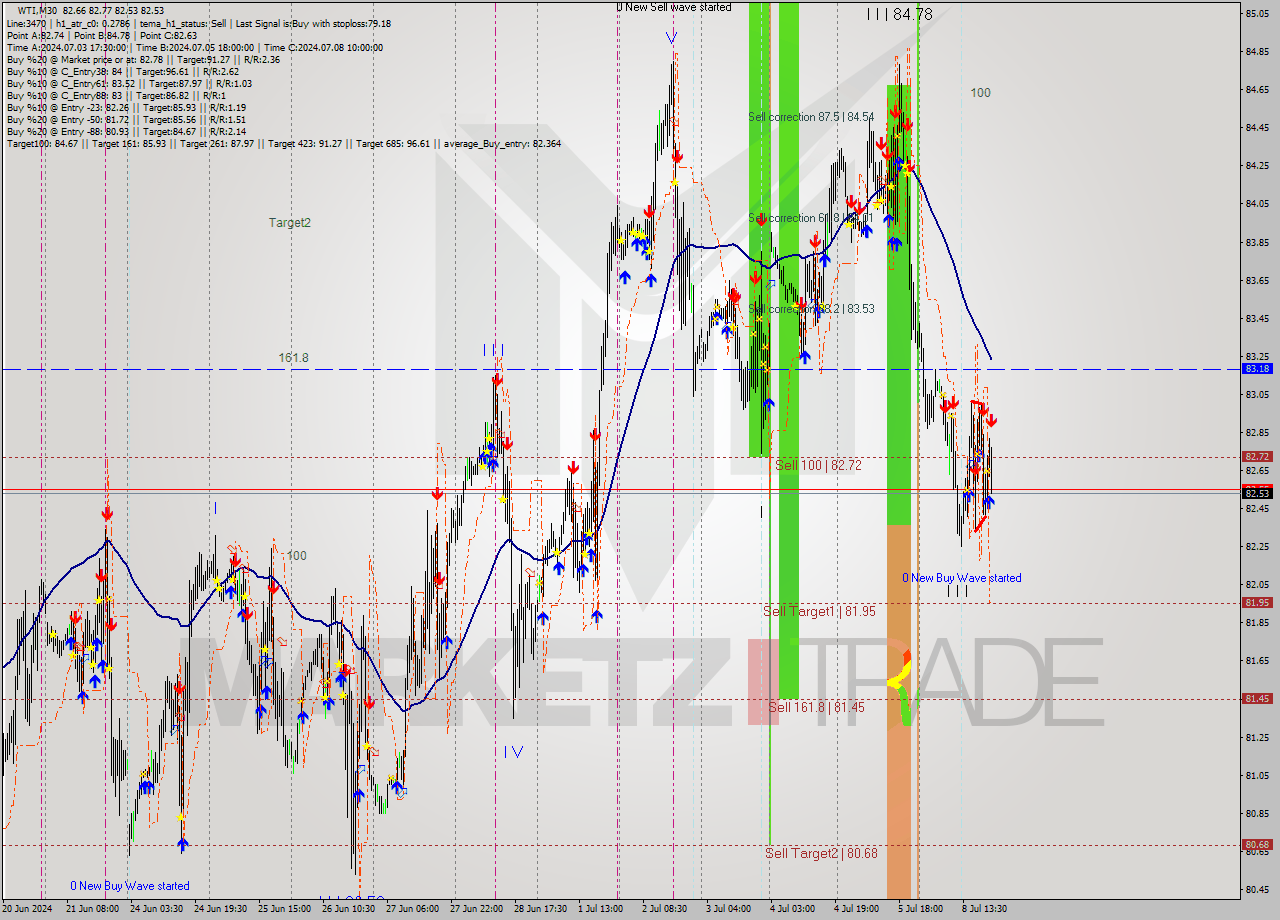Select 'Sell correction 87.5 | 84.54' label
The height and width of the screenshot is (920, 1280).
click(x=811, y=117)
